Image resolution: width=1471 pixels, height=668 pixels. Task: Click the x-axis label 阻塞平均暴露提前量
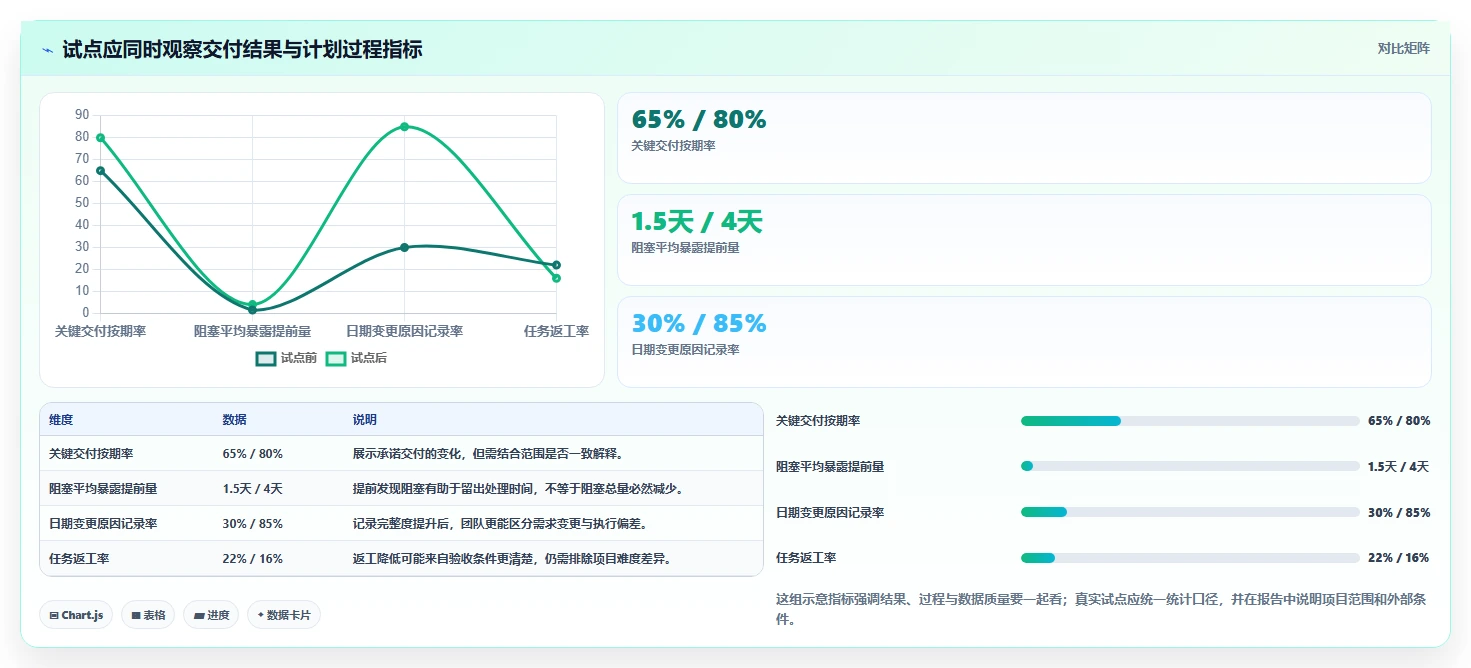pyautogui.click(x=252, y=331)
